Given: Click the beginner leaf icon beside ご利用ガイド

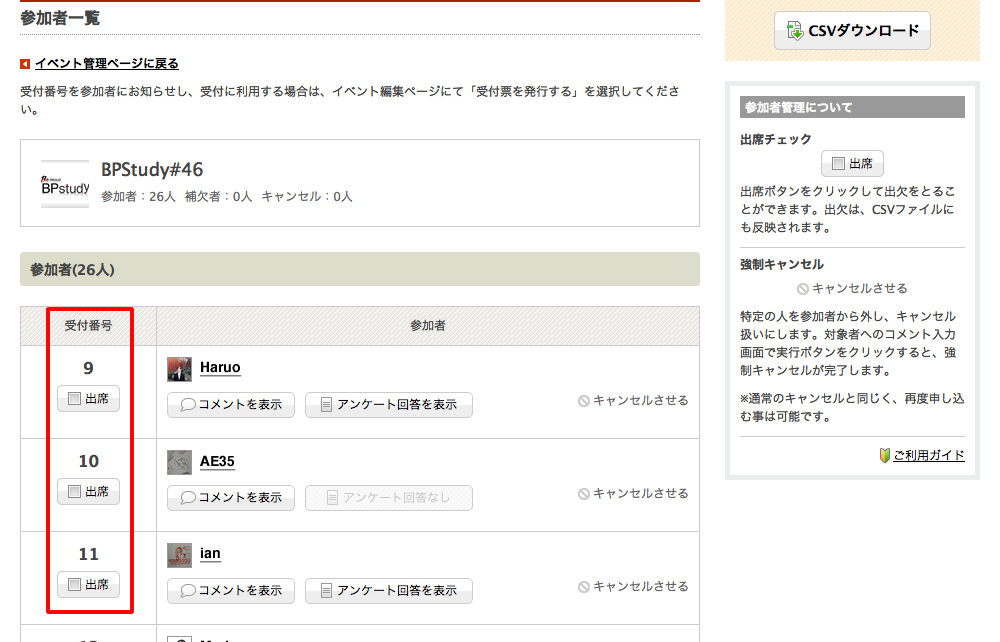Looking at the screenshot, I should [x=885, y=455].
